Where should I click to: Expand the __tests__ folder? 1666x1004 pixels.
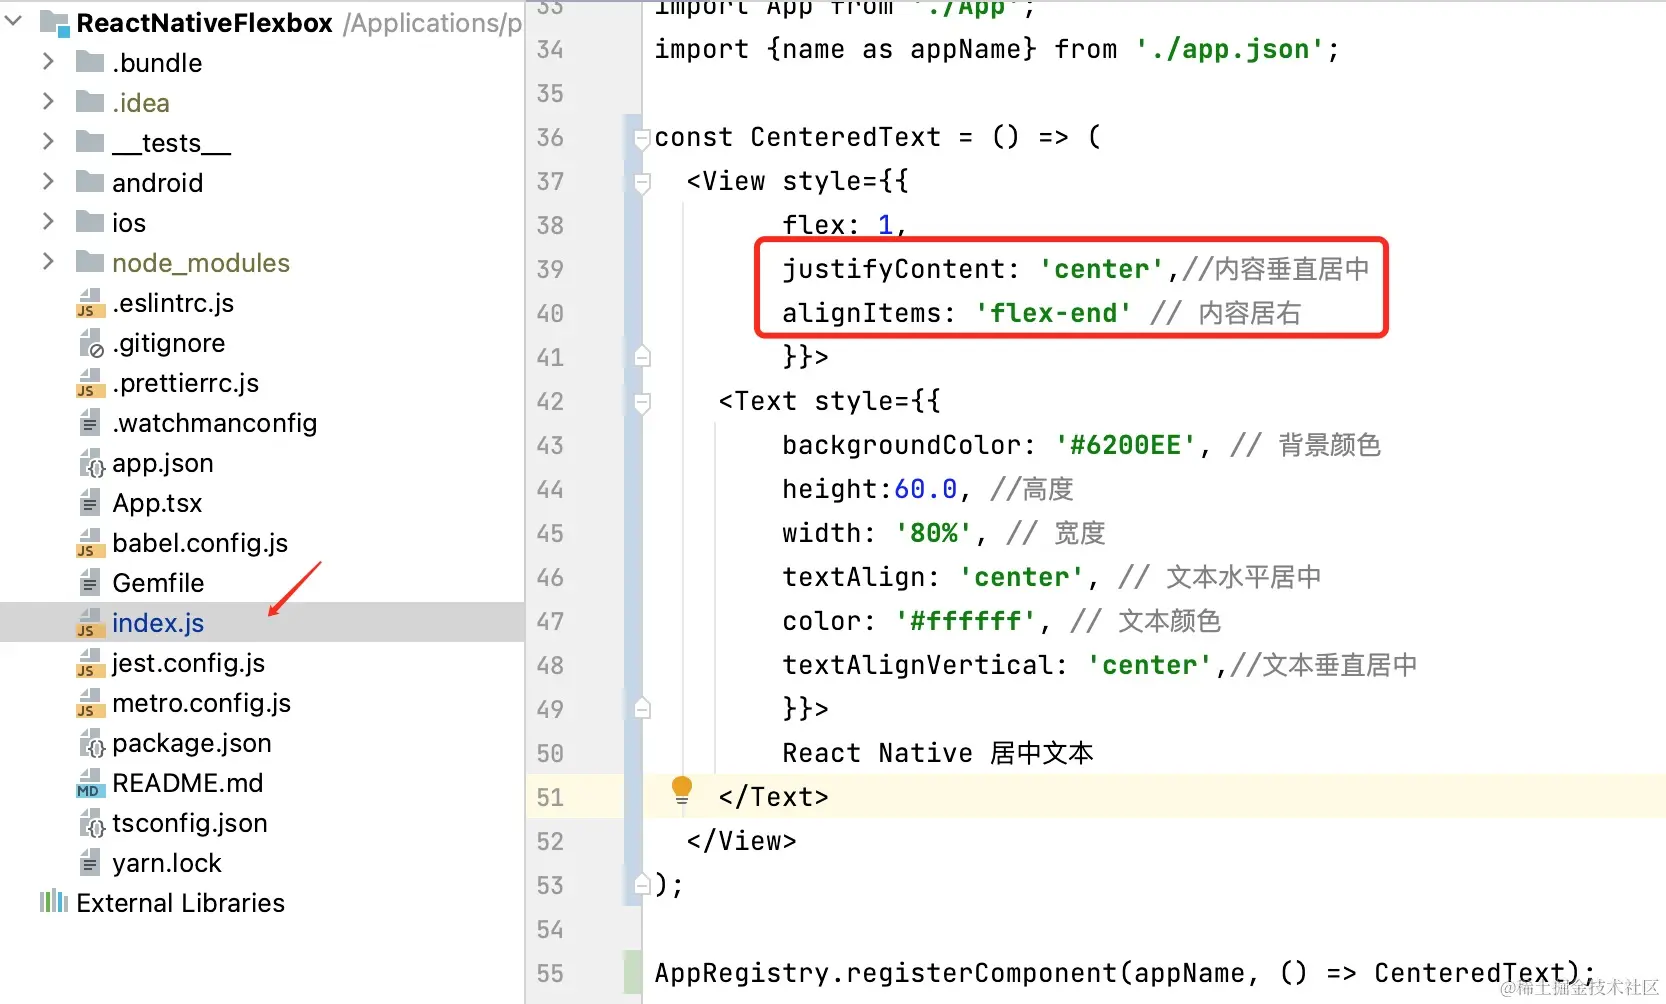coord(48,142)
